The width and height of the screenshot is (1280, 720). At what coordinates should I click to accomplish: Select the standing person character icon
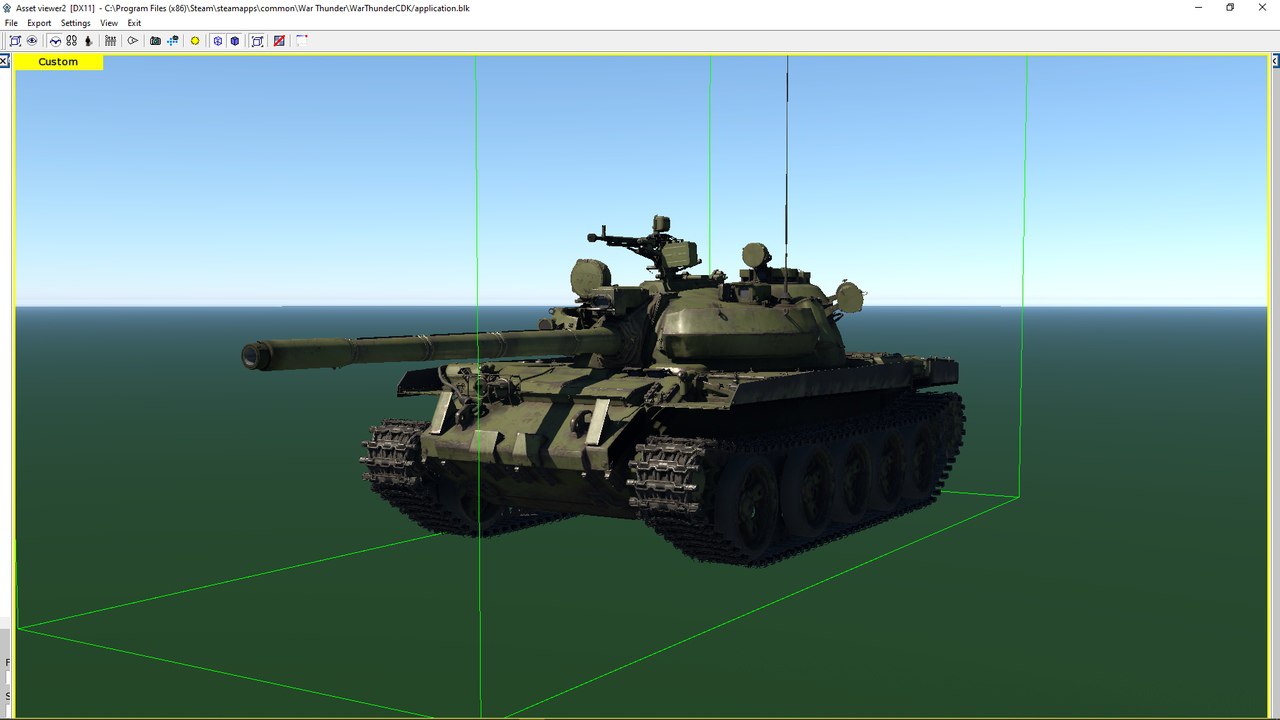pos(88,41)
